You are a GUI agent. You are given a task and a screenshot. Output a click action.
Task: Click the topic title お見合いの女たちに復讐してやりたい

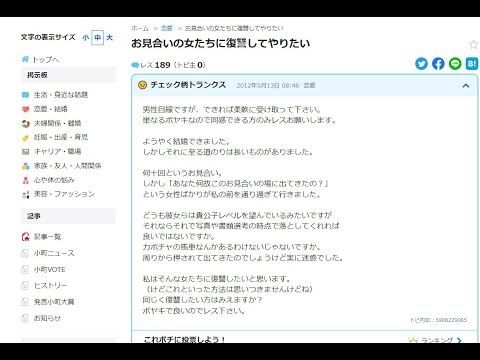pyautogui.click(x=220, y=44)
